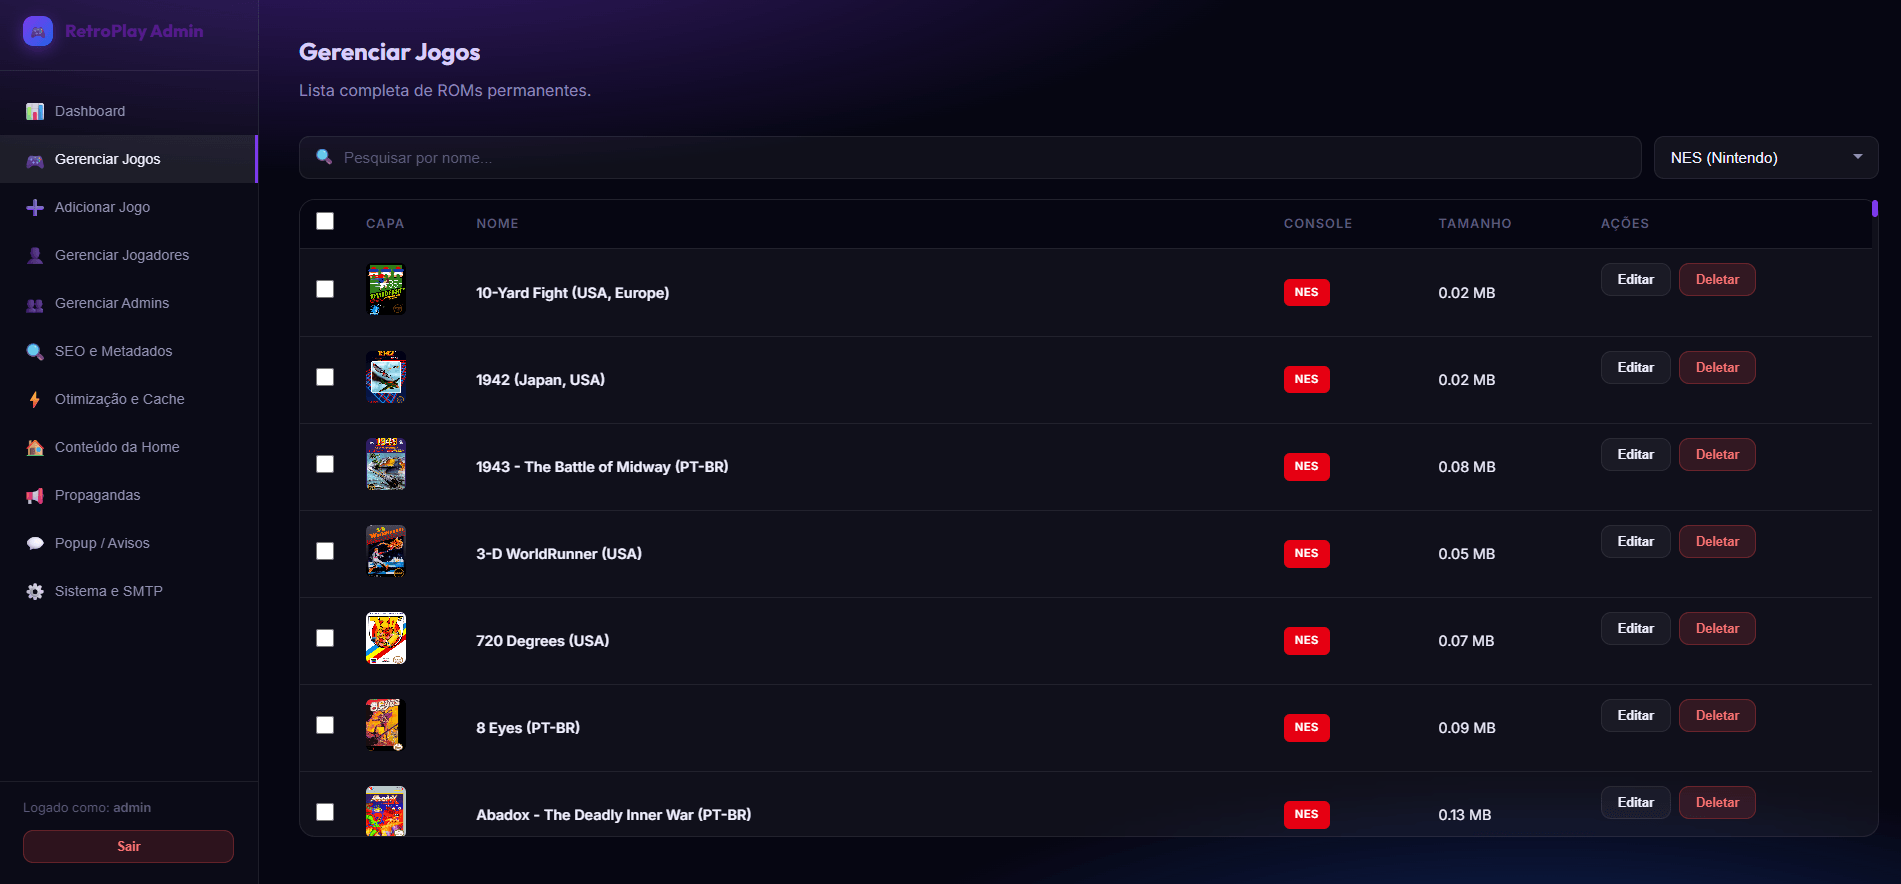Screen dimensions: 1901x884
Task: Click the table's vertical scrollbar thumb
Action: coord(1874,209)
